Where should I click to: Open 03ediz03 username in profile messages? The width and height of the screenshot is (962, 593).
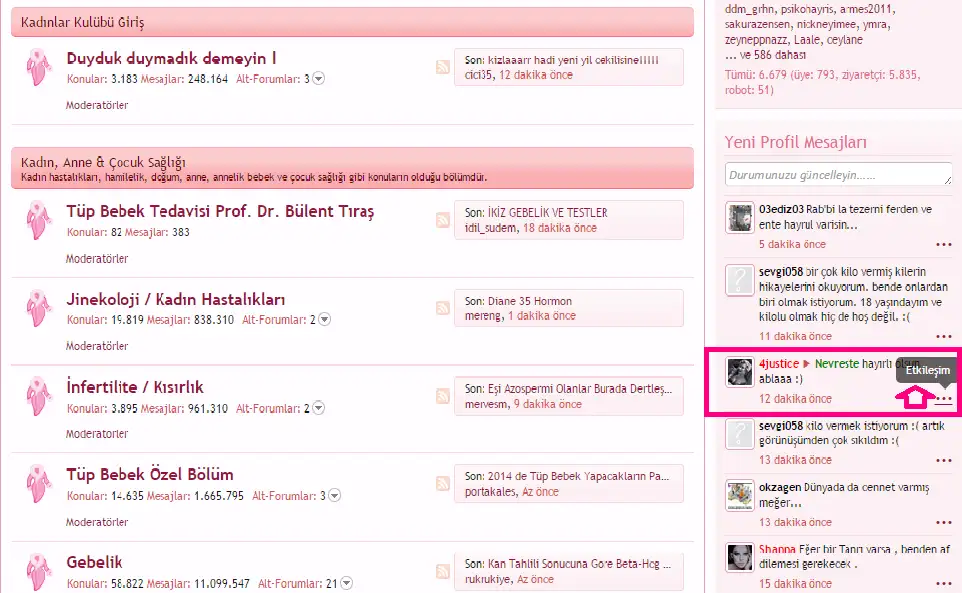(x=781, y=209)
